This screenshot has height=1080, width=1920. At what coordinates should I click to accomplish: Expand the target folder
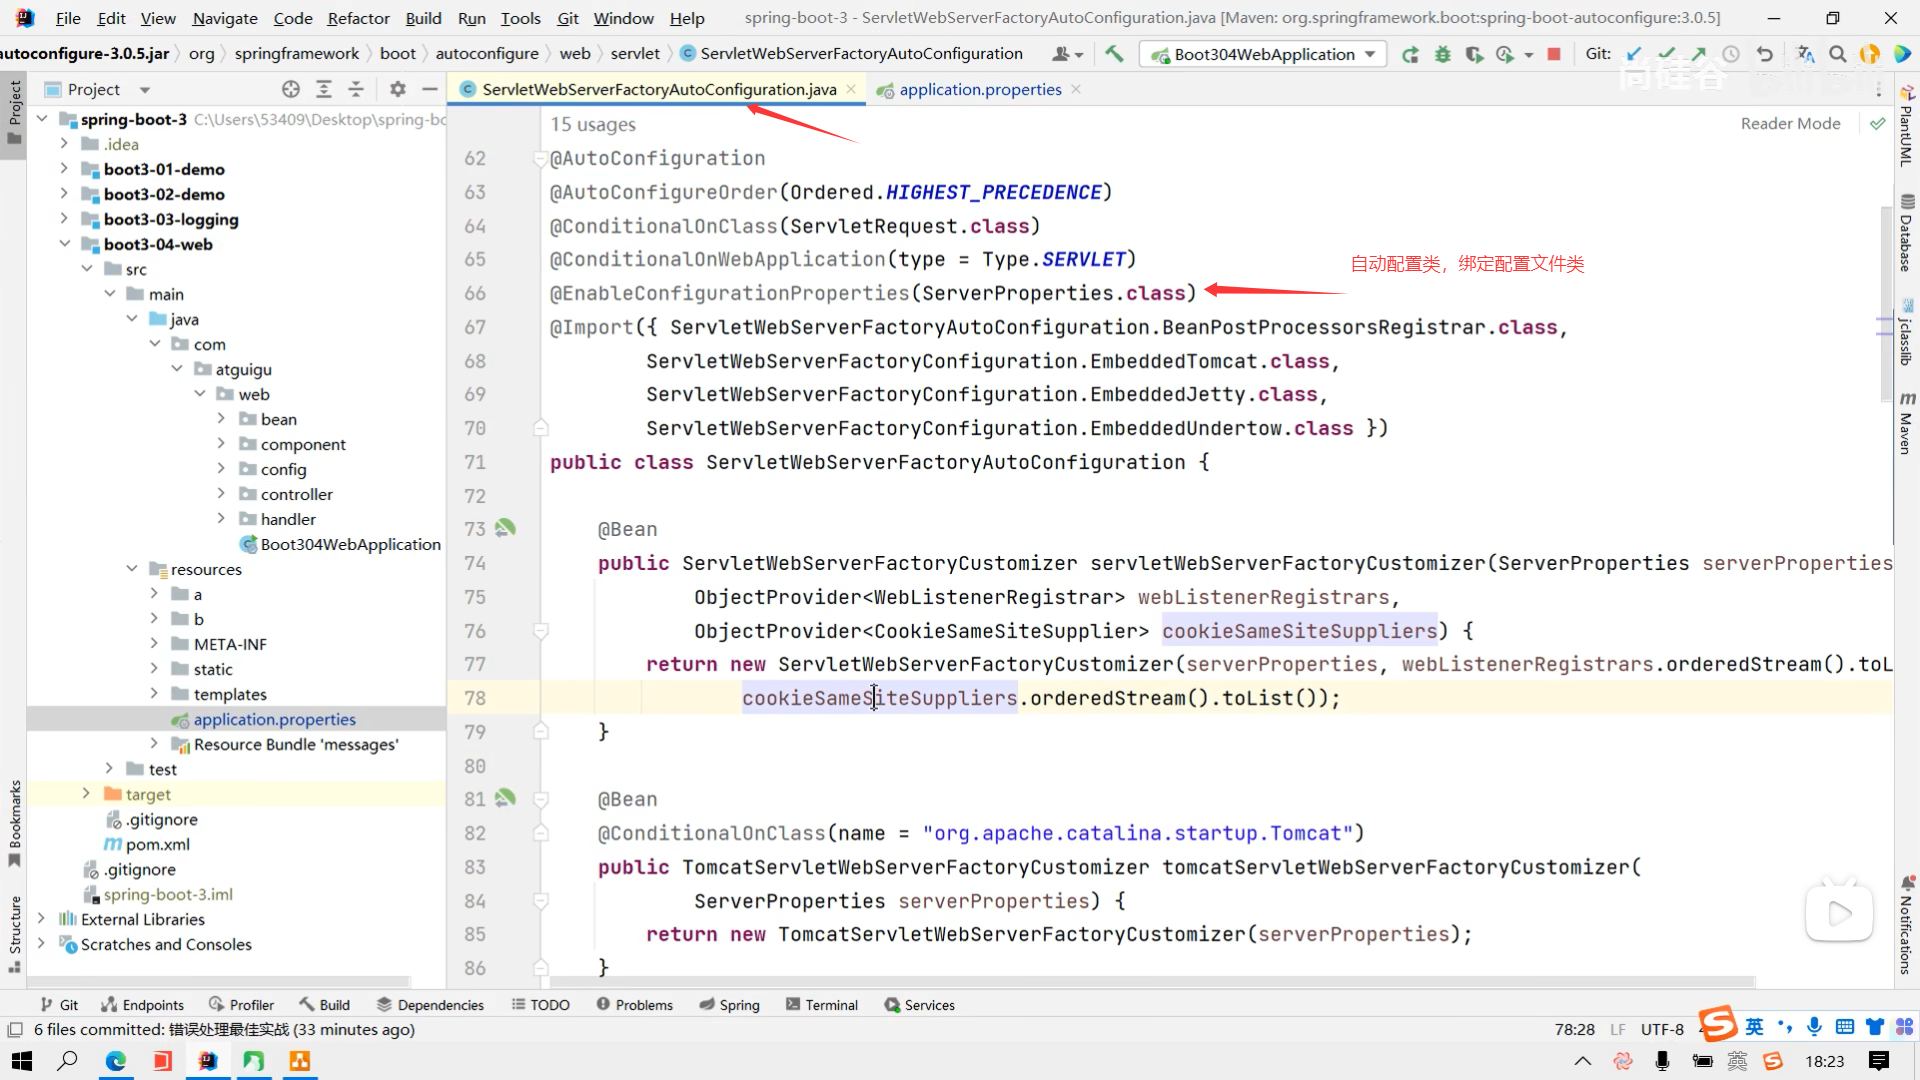tap(86, 794)
